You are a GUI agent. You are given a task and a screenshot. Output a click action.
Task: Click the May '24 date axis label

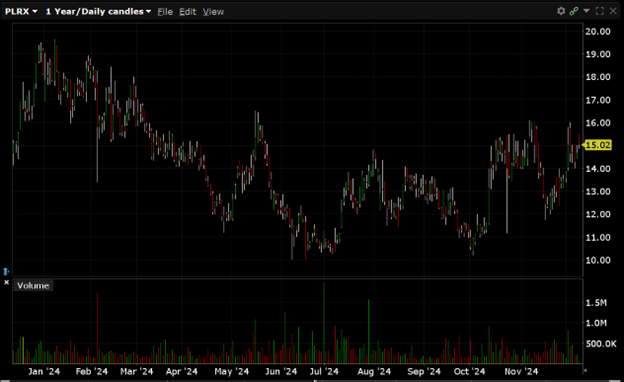click(x=231, y=372)
